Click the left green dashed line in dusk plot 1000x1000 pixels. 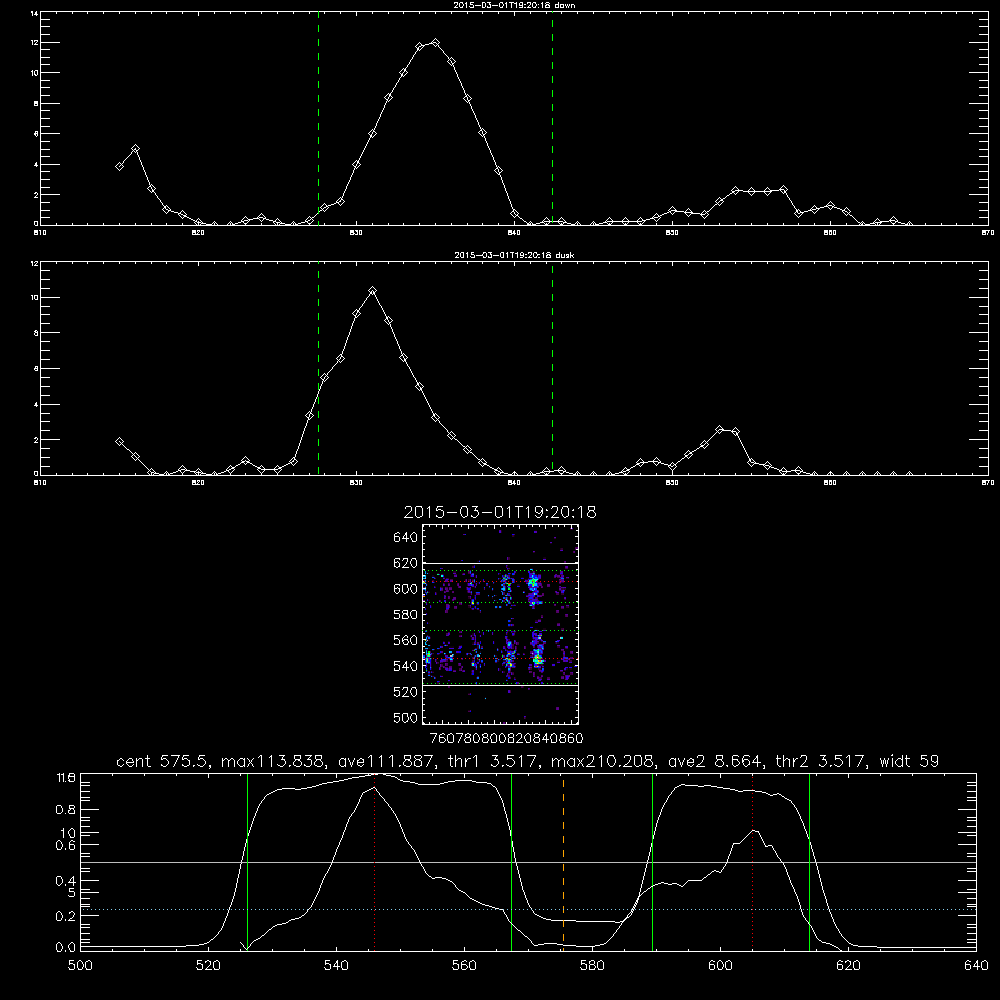(318, 368)
